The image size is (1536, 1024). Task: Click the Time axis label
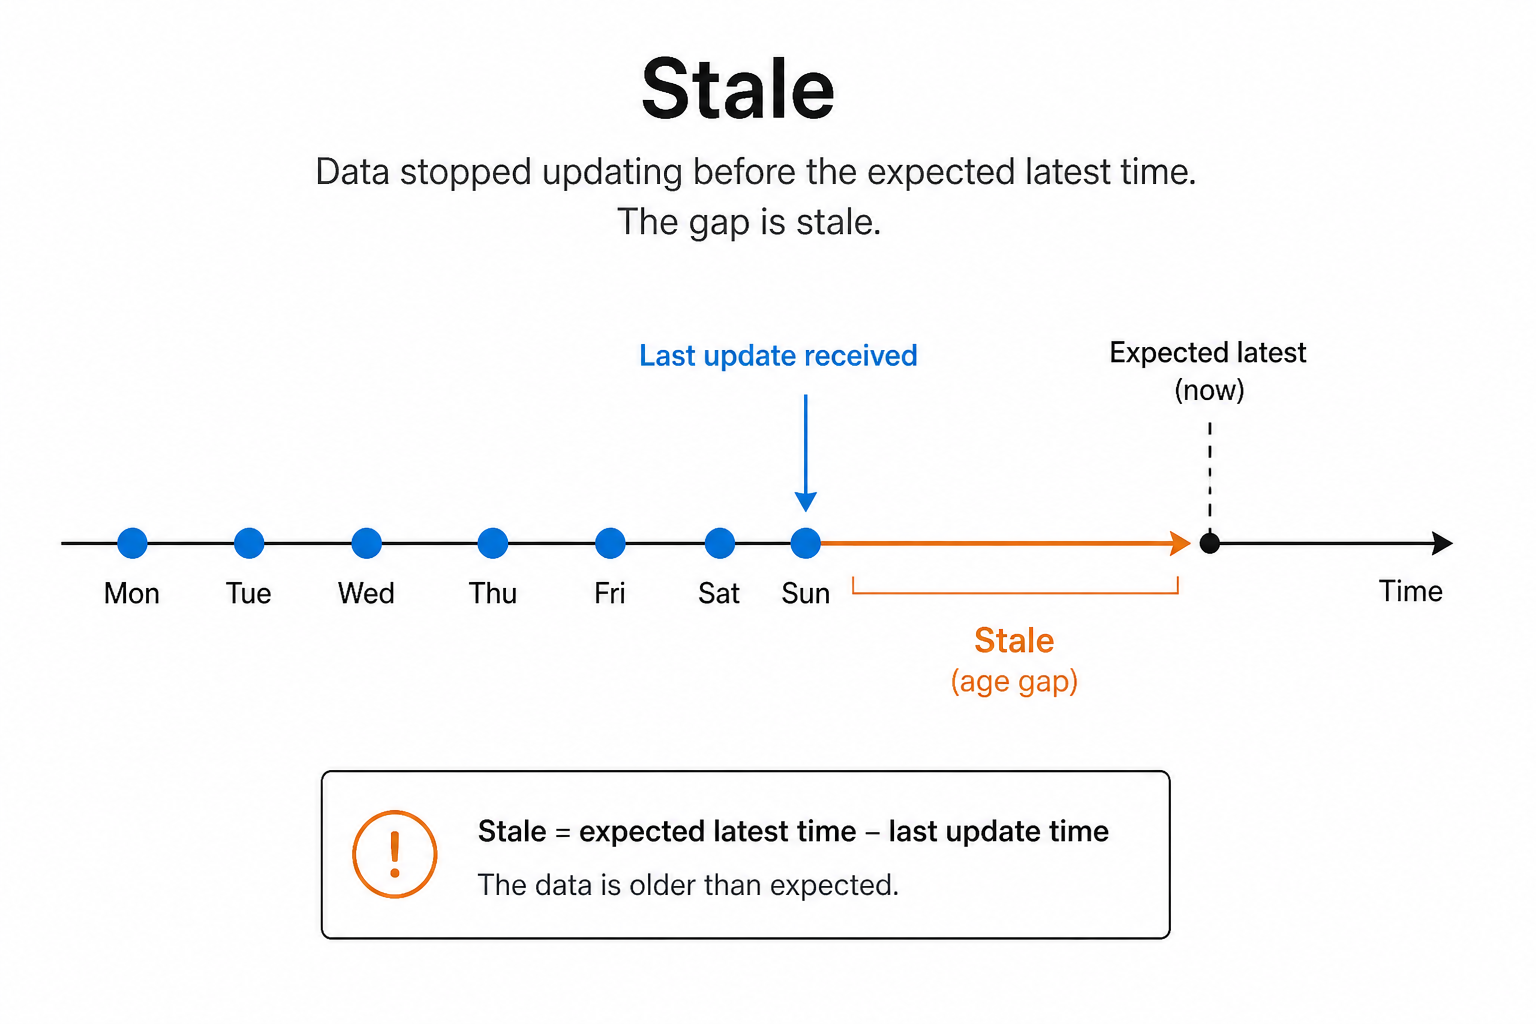[x=1410, y=591]
